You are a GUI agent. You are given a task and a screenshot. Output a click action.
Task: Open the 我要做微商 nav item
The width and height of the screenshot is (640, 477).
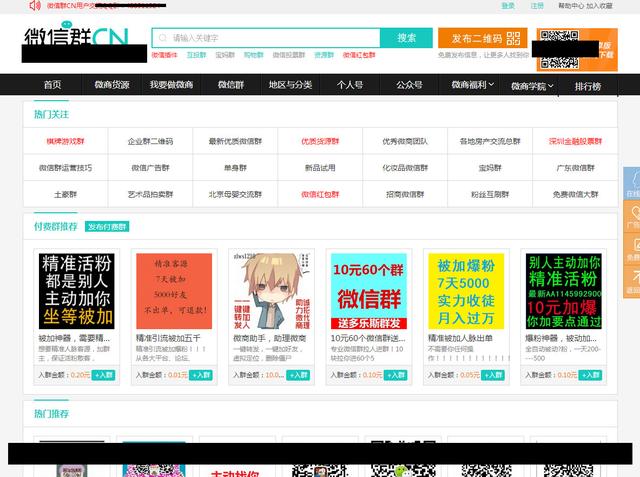tap(171, 84)
